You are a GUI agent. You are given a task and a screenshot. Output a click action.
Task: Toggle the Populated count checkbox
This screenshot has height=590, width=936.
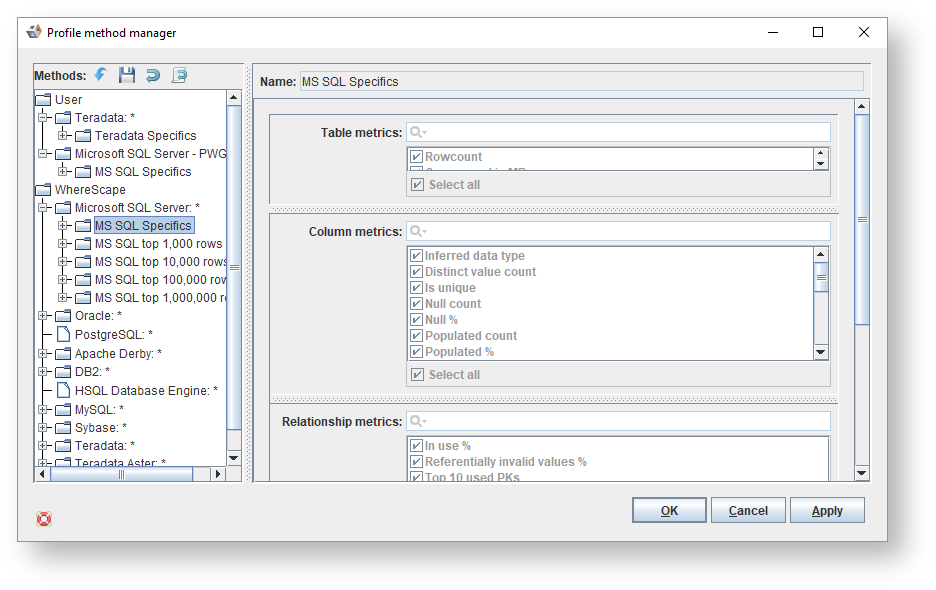click(x=417, y=336)
